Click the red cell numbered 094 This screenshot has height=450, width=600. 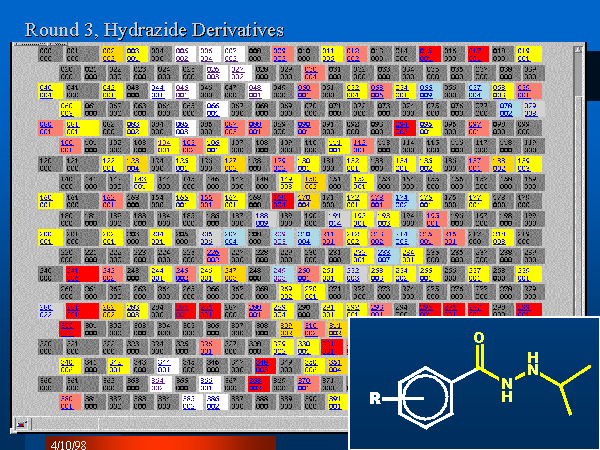[x=404, y=127]
